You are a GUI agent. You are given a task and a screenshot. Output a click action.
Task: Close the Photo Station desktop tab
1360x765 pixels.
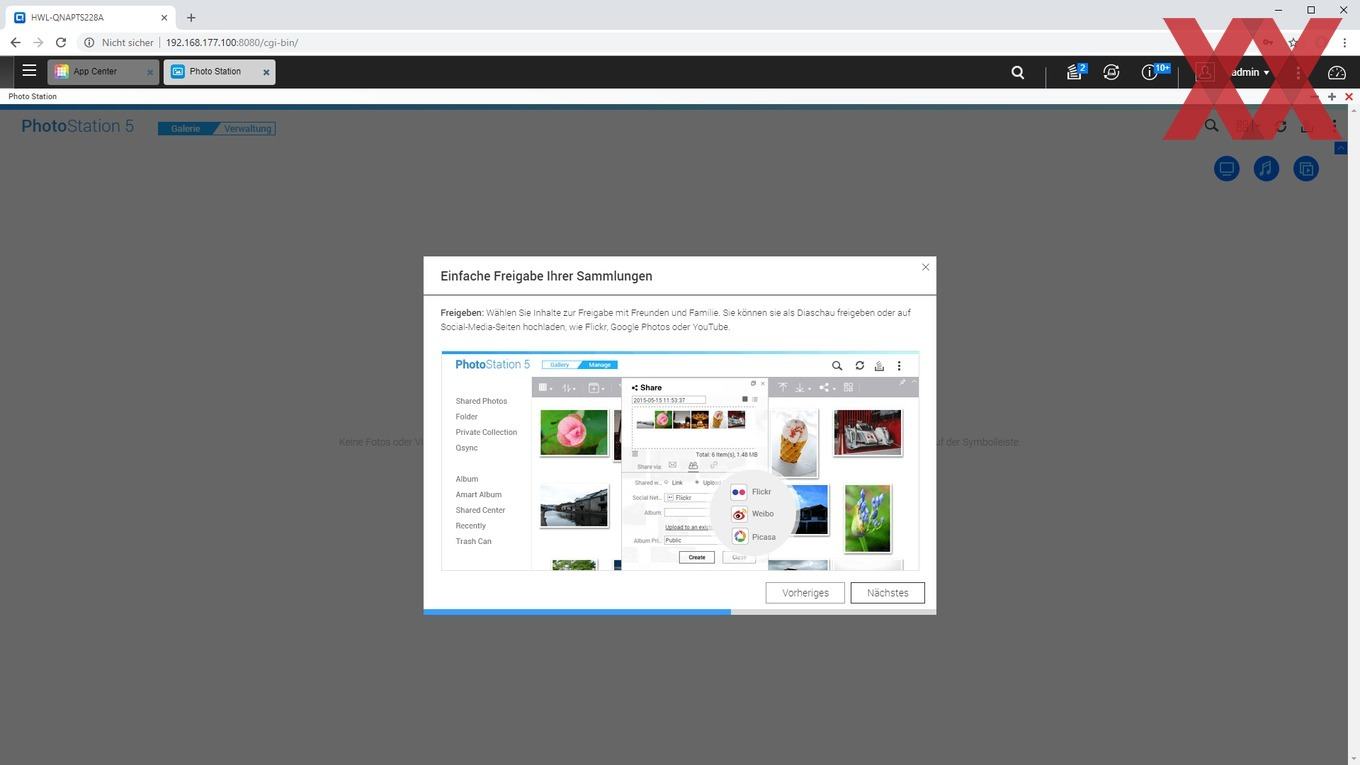click(x=266, y=72)
